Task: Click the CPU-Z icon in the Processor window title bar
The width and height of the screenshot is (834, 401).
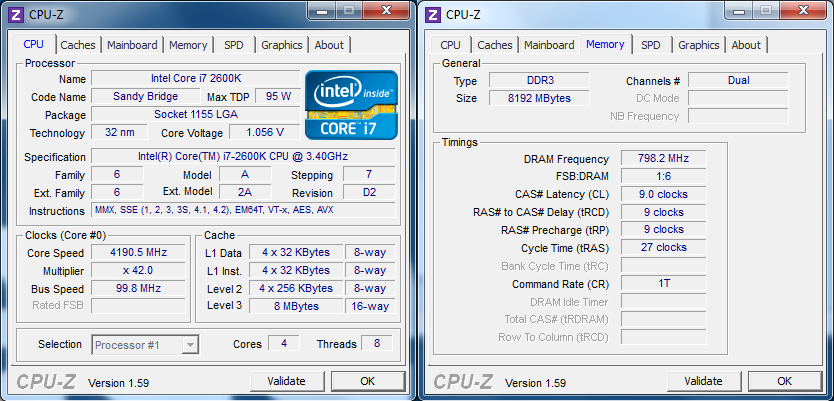Action: point(15,14)
